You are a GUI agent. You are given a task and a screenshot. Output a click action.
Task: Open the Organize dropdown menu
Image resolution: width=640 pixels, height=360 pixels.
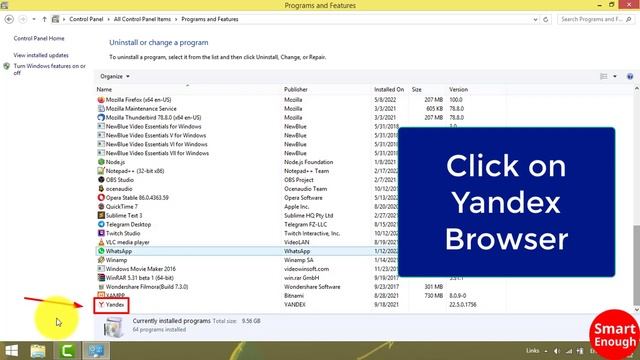point(115,76)
